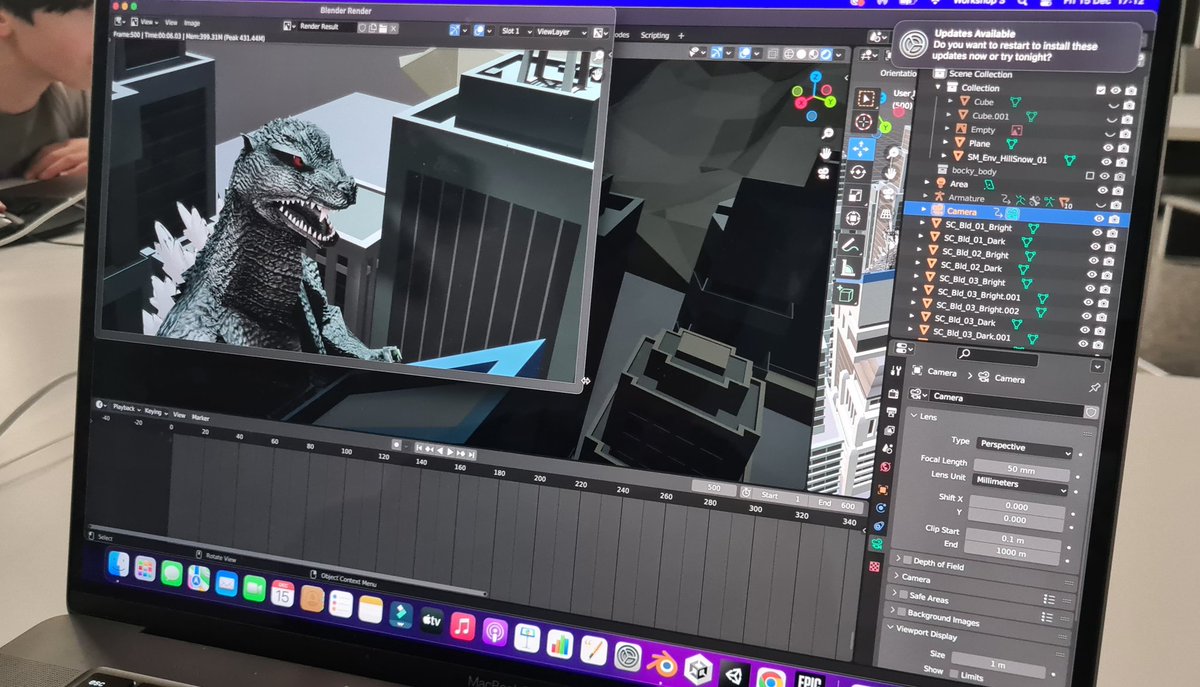Open the lens Type Perspective dropdown
This screenshot has height=687, width=1200.
point(1022,446)
